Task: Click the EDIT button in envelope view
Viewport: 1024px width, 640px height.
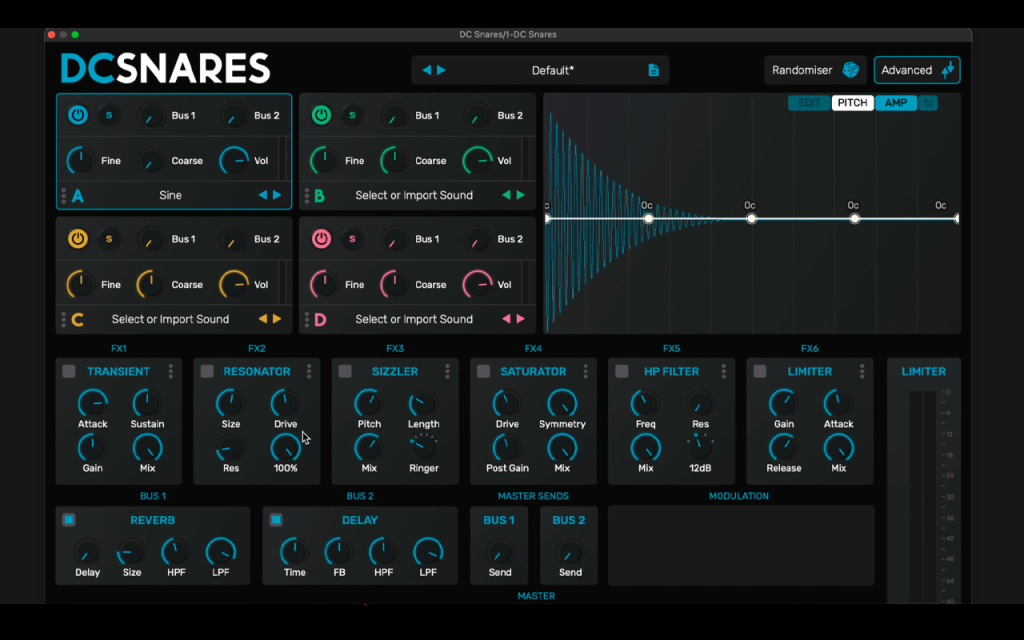Action: coord(808,103)
